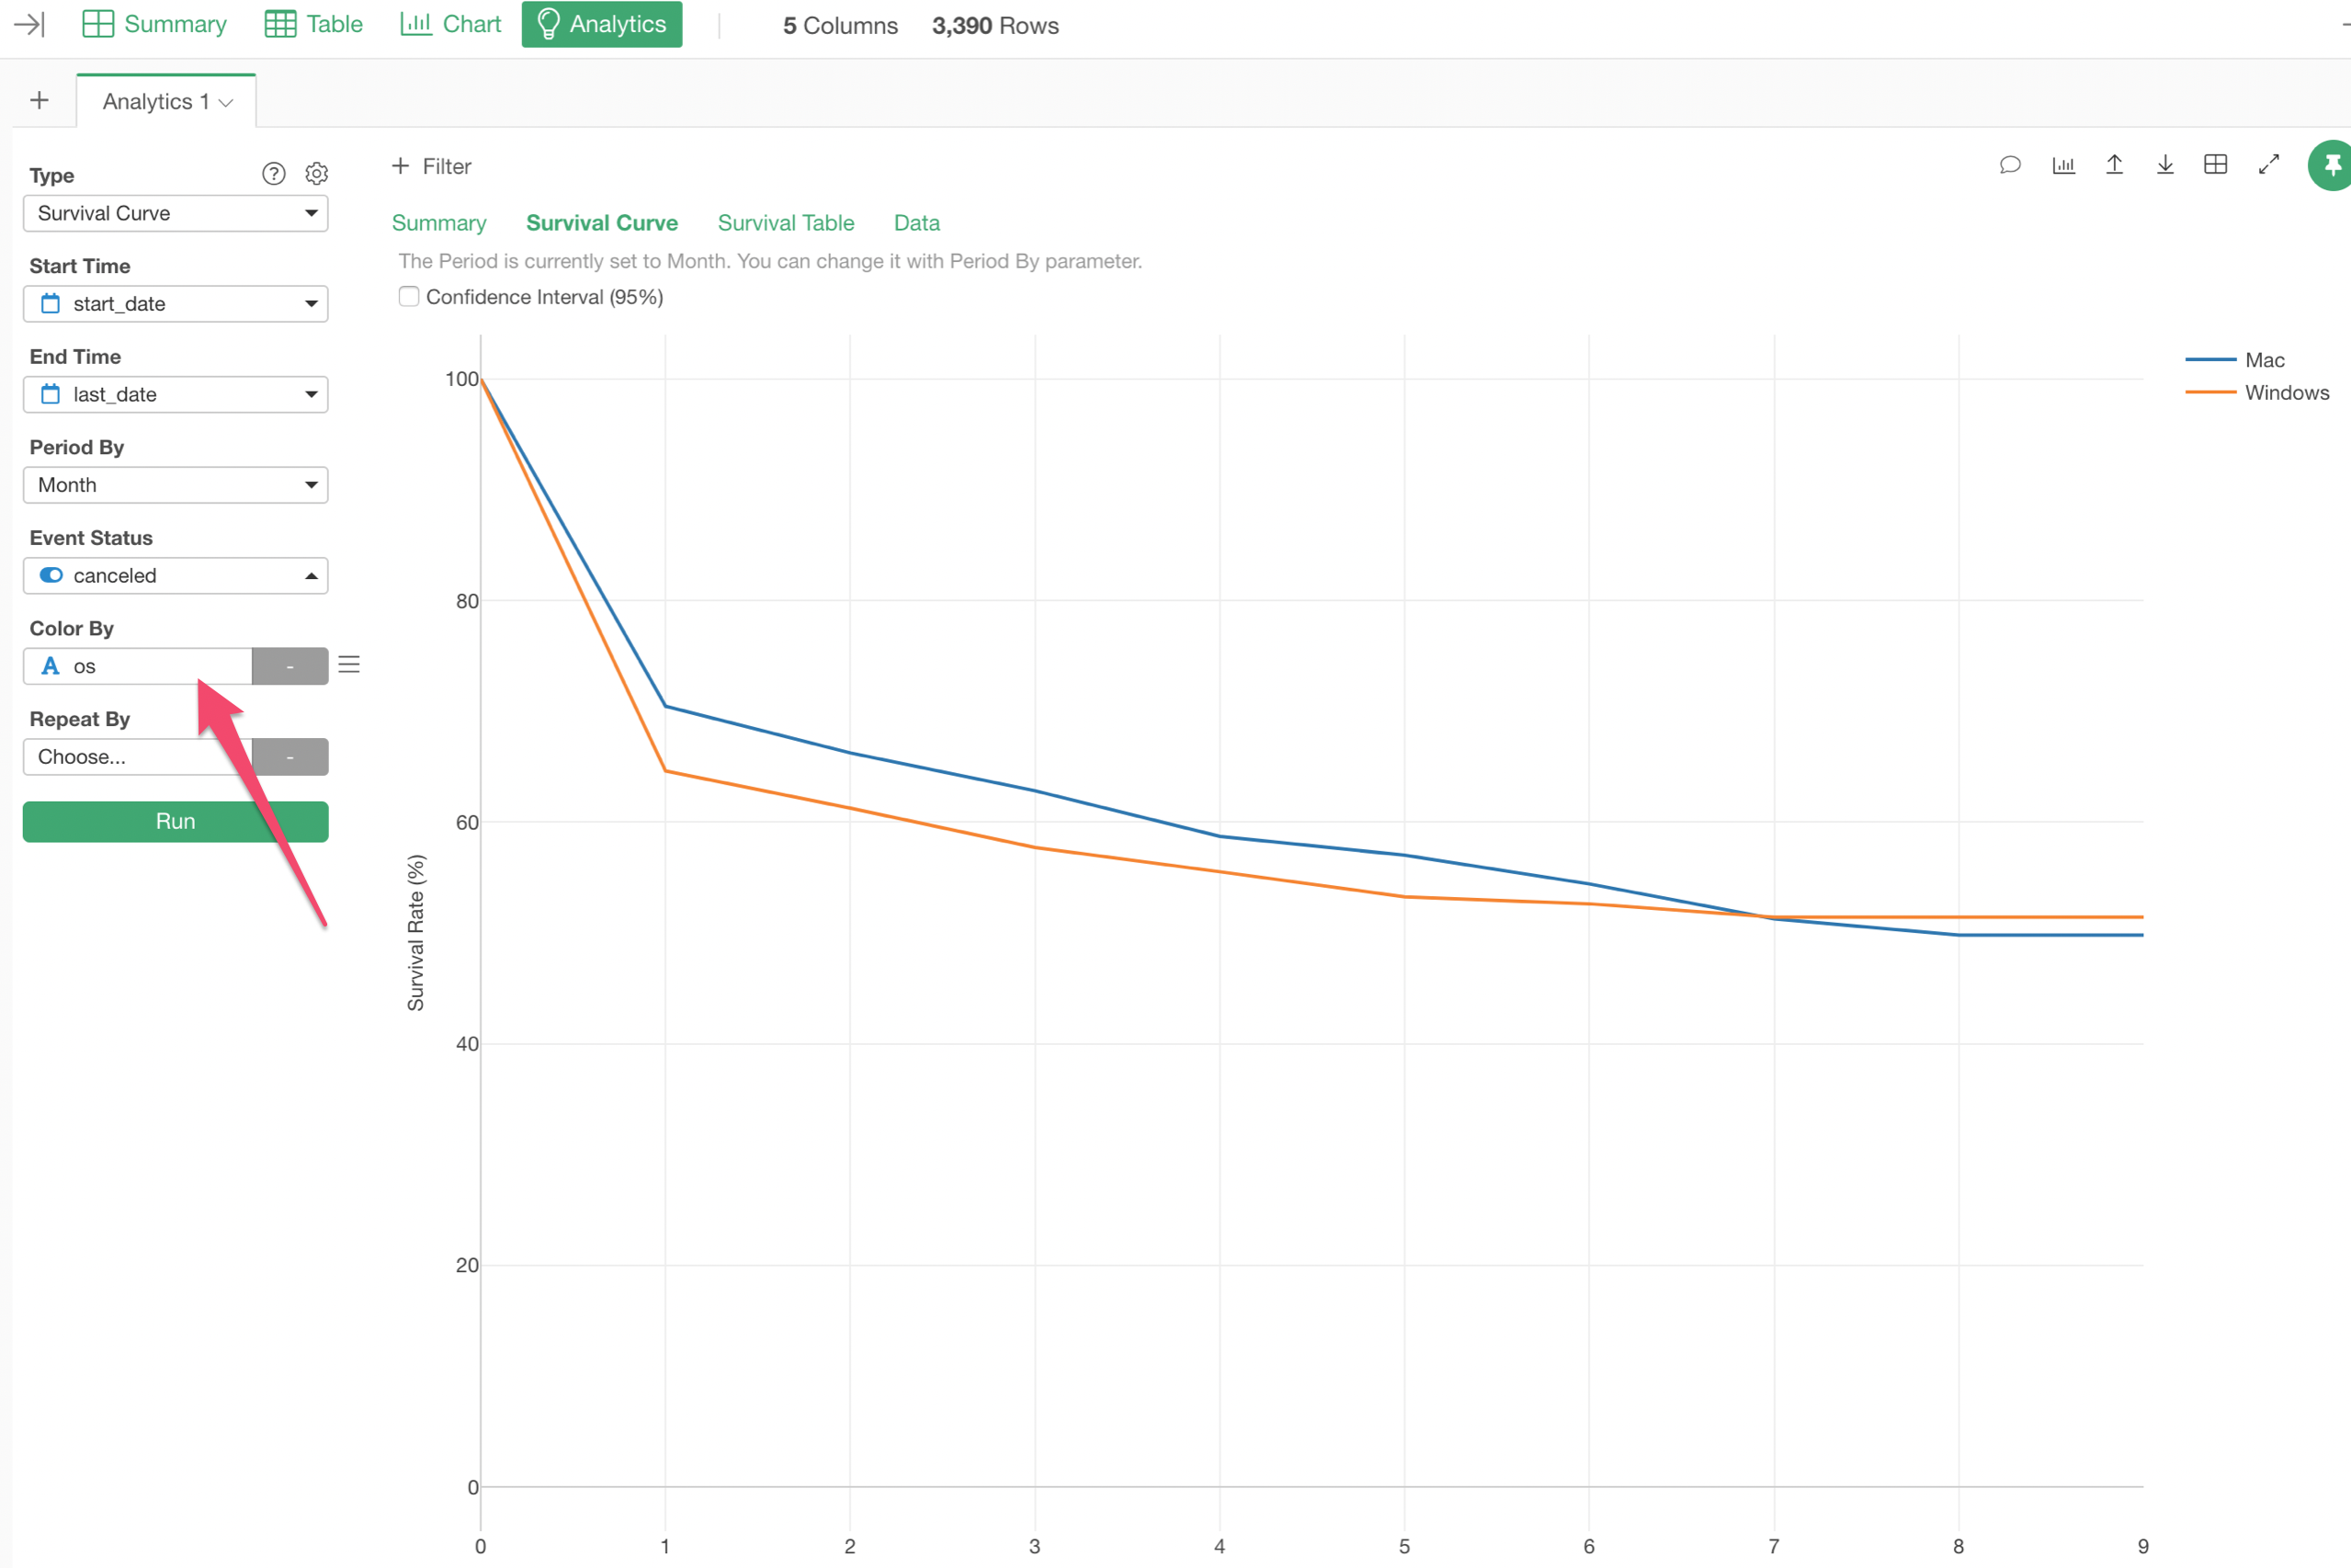Click the green pin button
Viewport: 2351px width, 1568px height.
pos(2331,165)
